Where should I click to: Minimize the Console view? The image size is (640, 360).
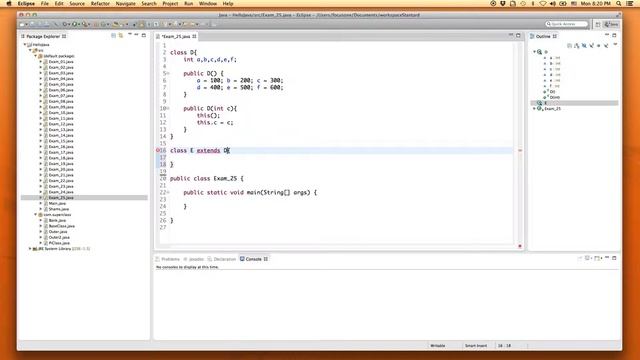pos(607,258)
